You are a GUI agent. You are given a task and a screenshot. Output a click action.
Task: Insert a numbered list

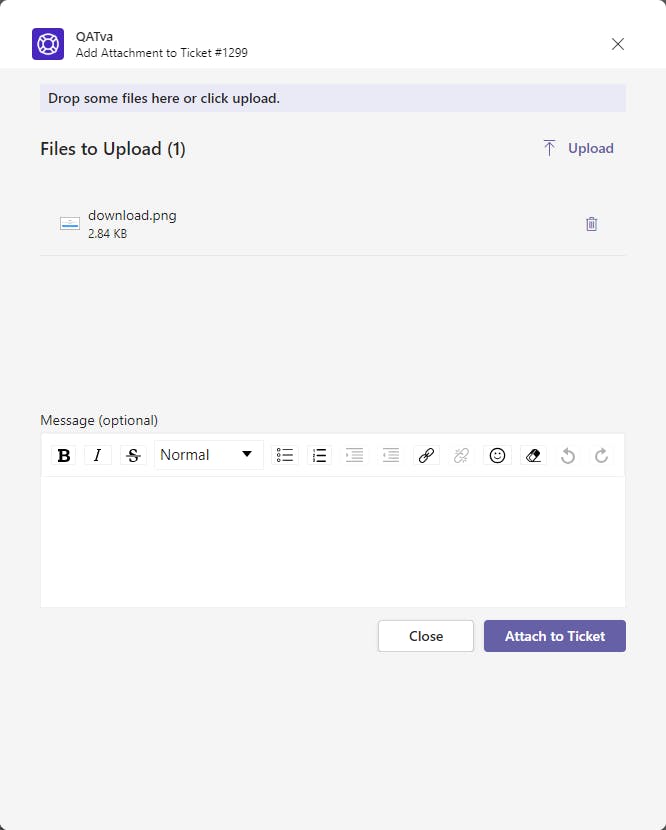(x=319, y=455)
